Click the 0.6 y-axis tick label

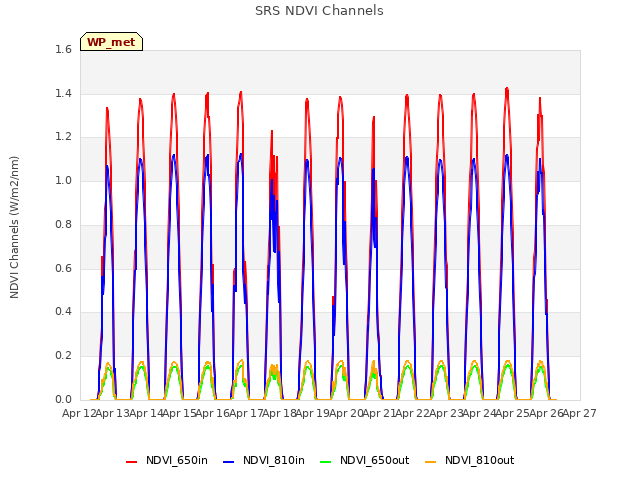point(63,268)
